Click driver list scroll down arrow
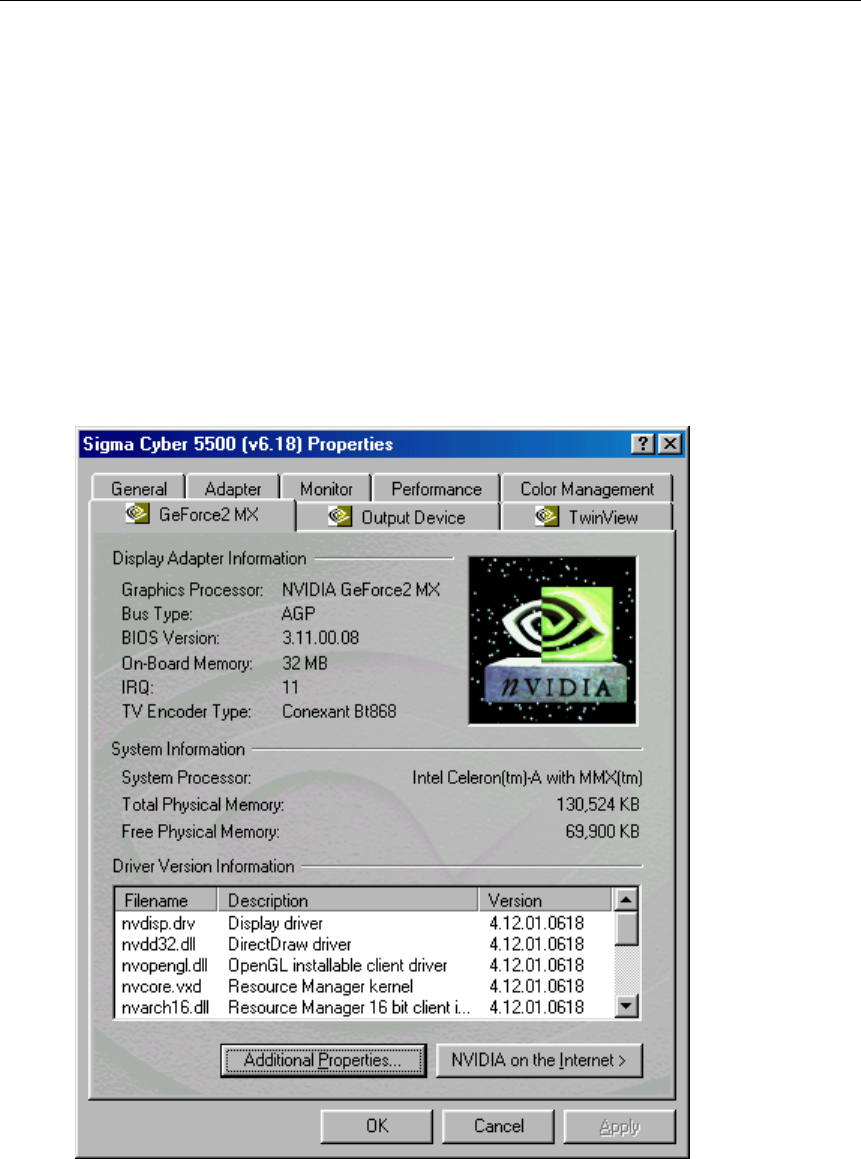Image resolution: width=861 pixels, height=1159 pixels. [626, 1005]
